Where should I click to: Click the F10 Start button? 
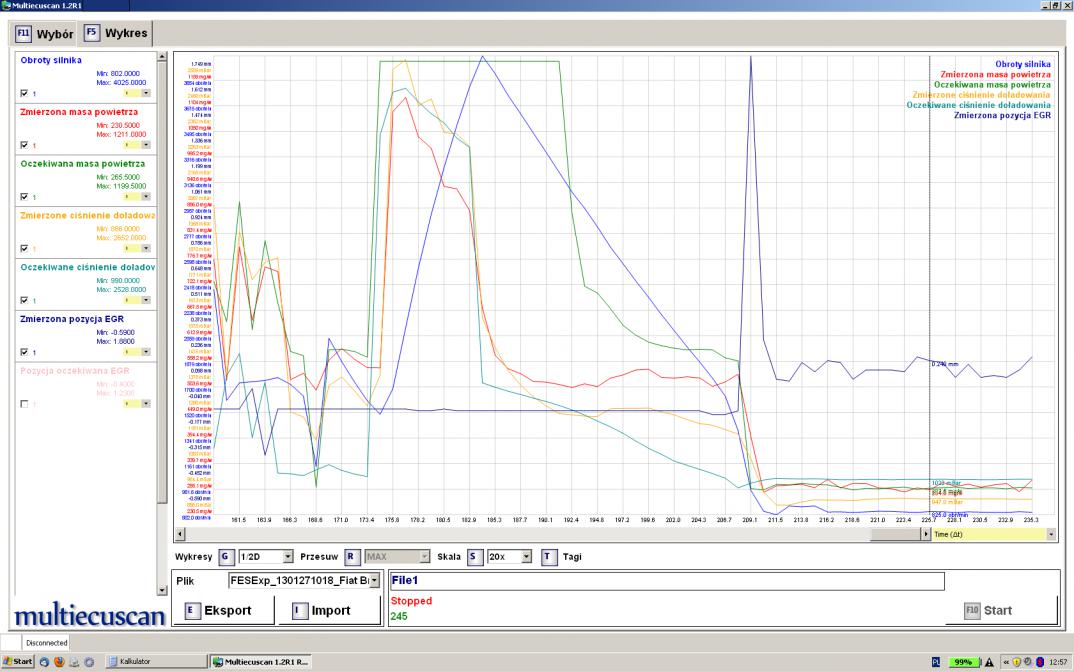click(1000, 610)
